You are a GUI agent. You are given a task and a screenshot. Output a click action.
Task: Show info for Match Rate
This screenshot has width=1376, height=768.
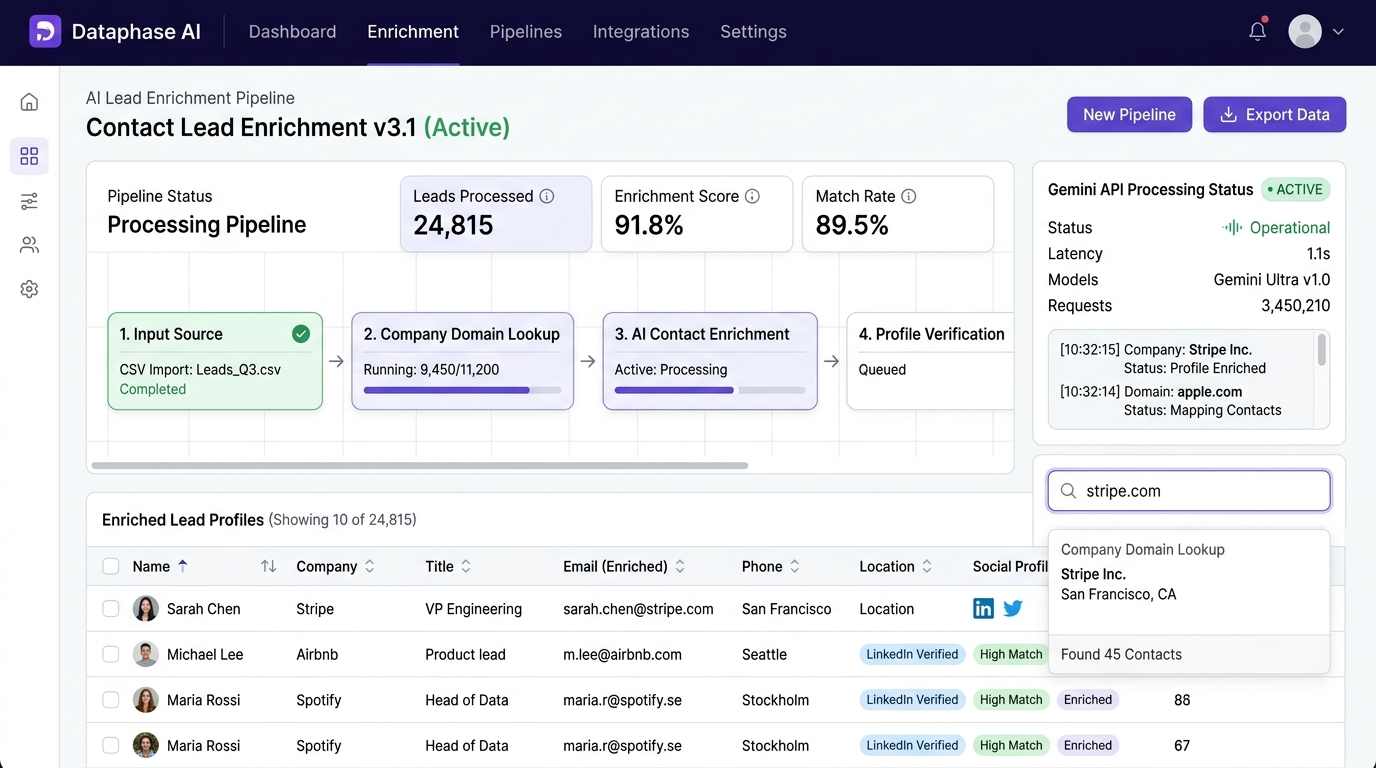(908, 196)
